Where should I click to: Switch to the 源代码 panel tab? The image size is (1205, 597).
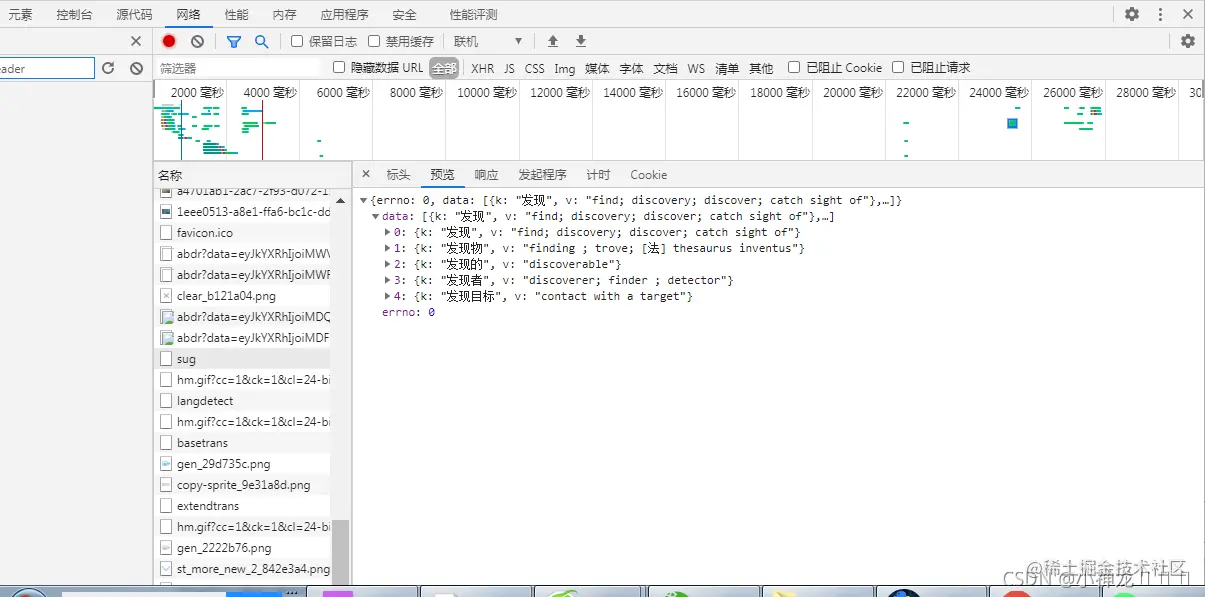[134, 14]
